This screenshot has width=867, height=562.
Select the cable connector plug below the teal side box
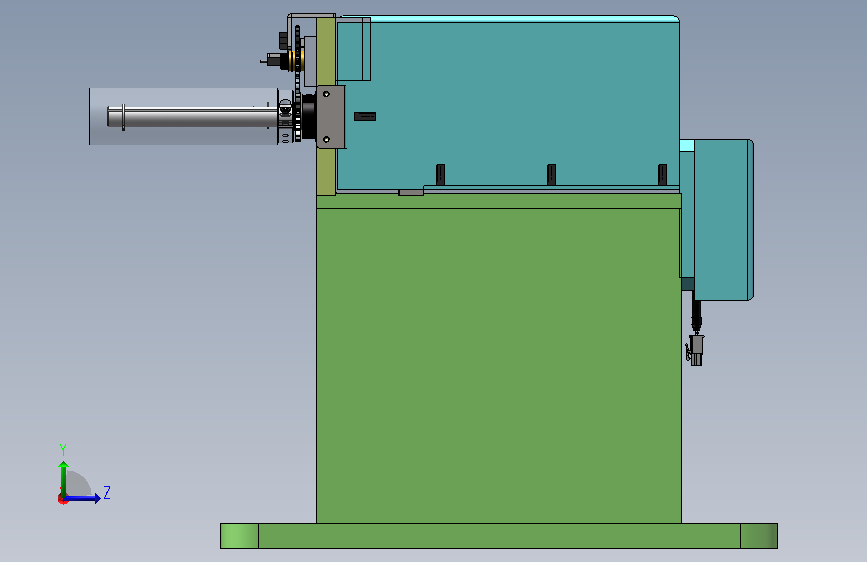pyautogui.click(x=695, y=350)
